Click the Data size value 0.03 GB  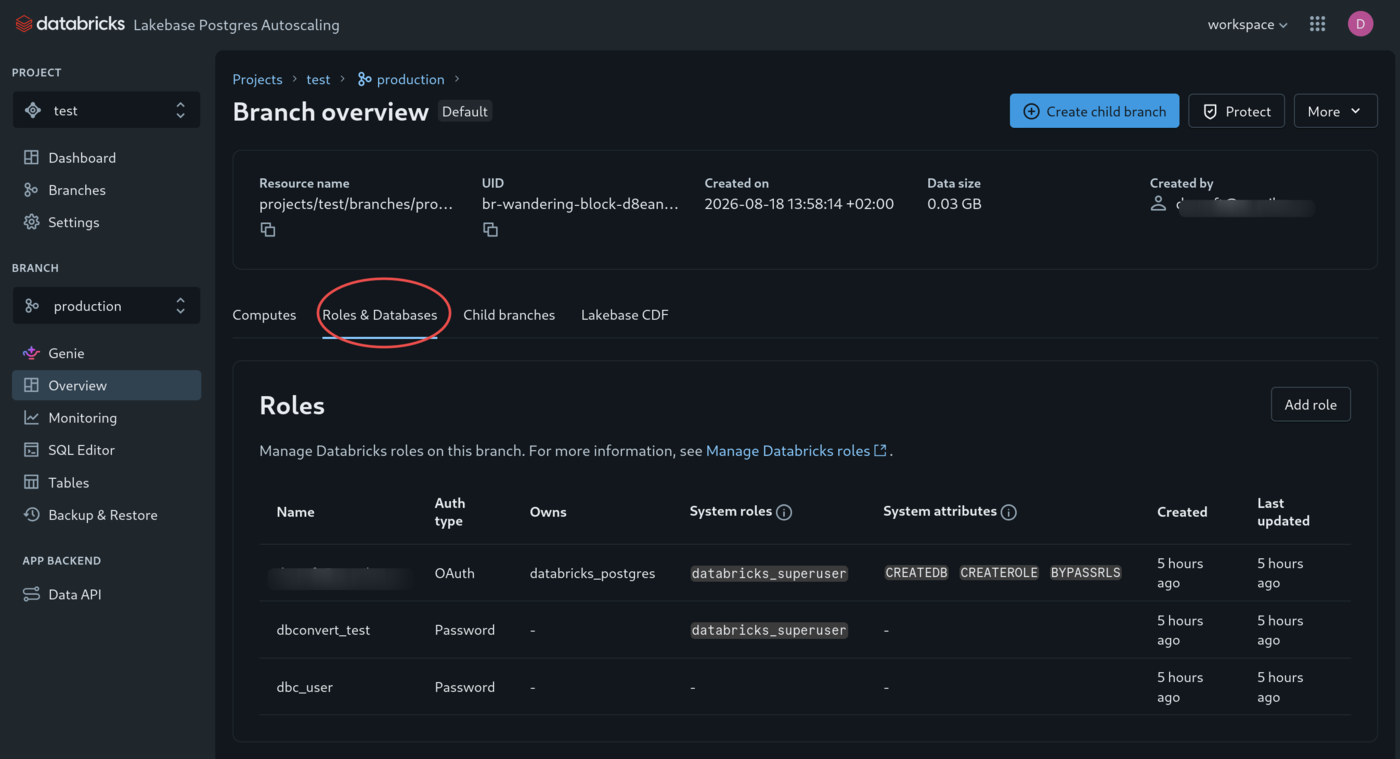954,203
